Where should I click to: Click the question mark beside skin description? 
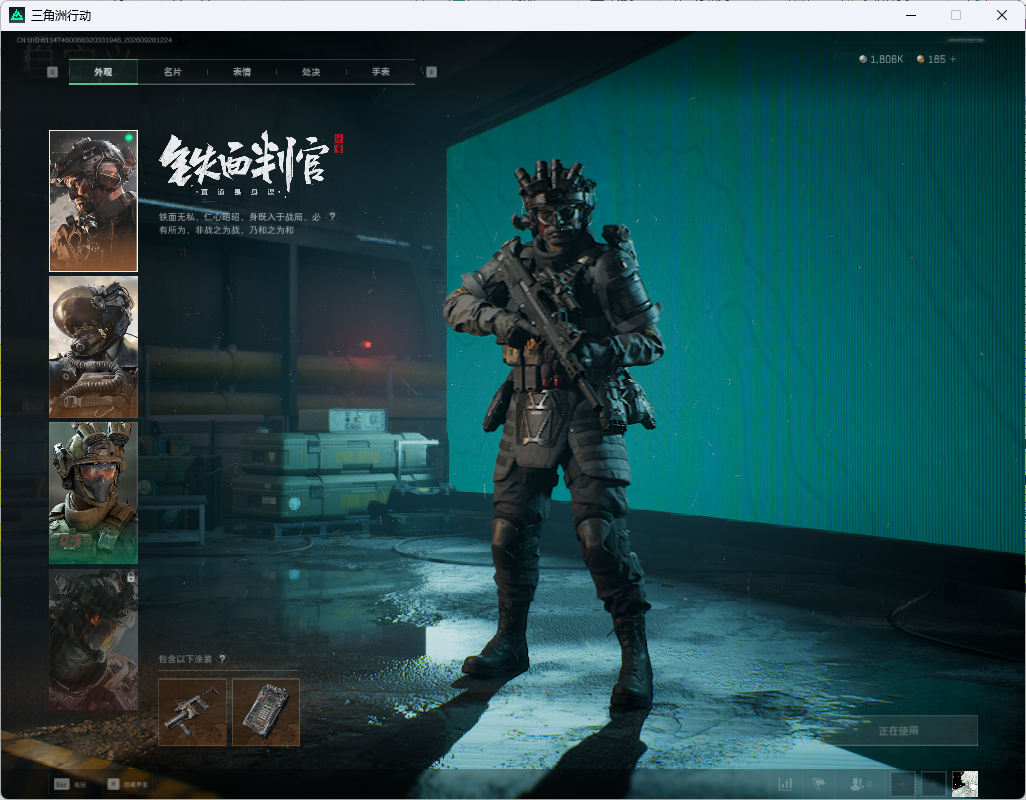(332, 217)
